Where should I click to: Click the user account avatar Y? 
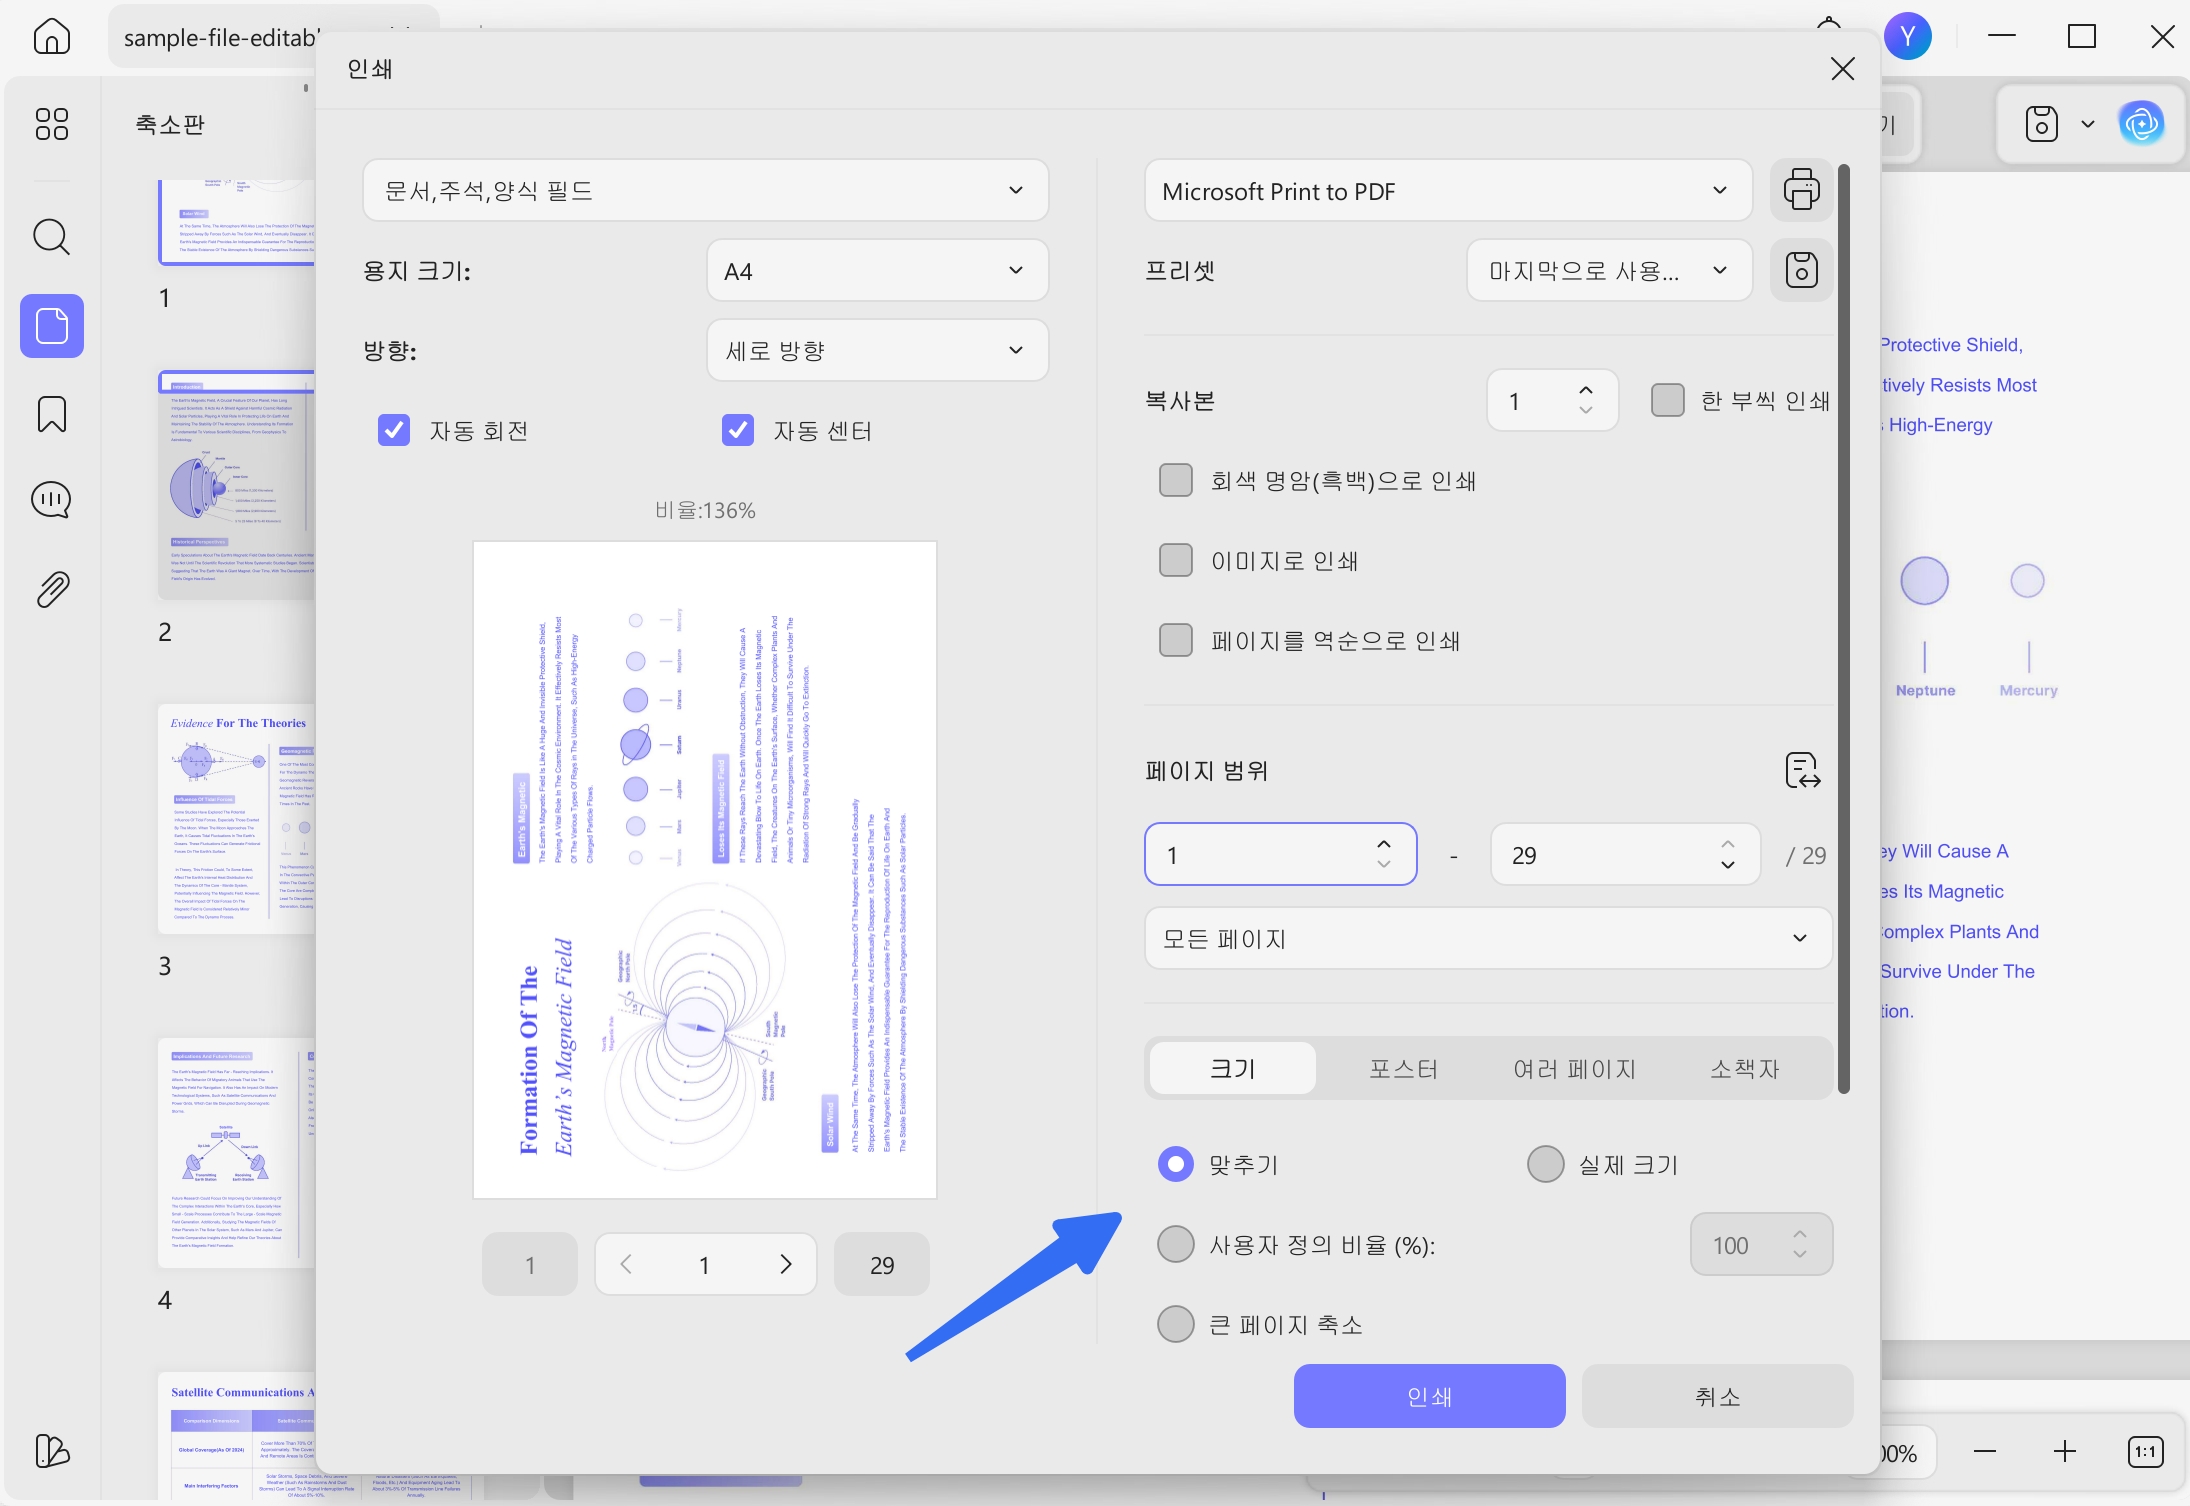click(1907, 37)
